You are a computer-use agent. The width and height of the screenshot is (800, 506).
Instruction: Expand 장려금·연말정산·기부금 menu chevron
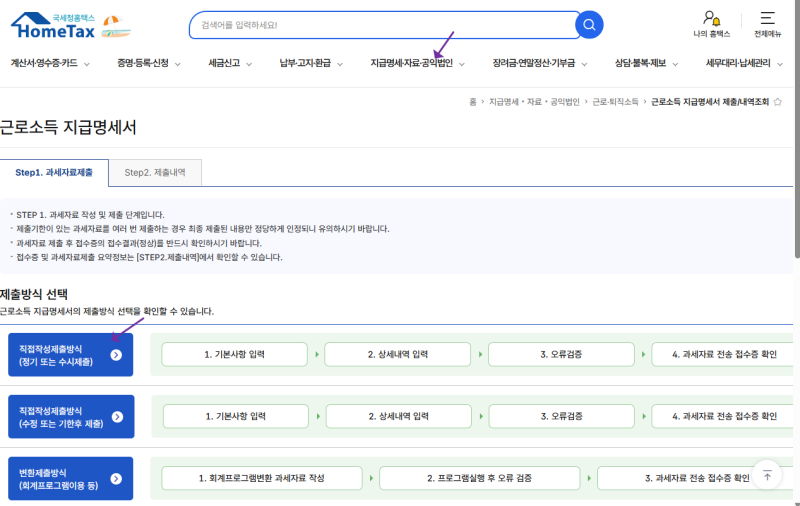[584, 64]
